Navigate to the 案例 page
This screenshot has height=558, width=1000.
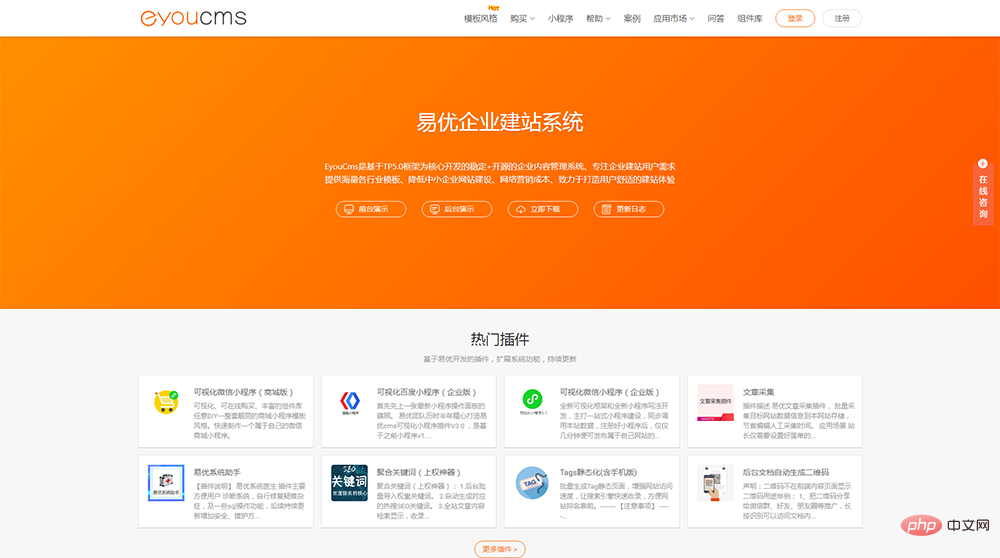click(x=632, y=18)
